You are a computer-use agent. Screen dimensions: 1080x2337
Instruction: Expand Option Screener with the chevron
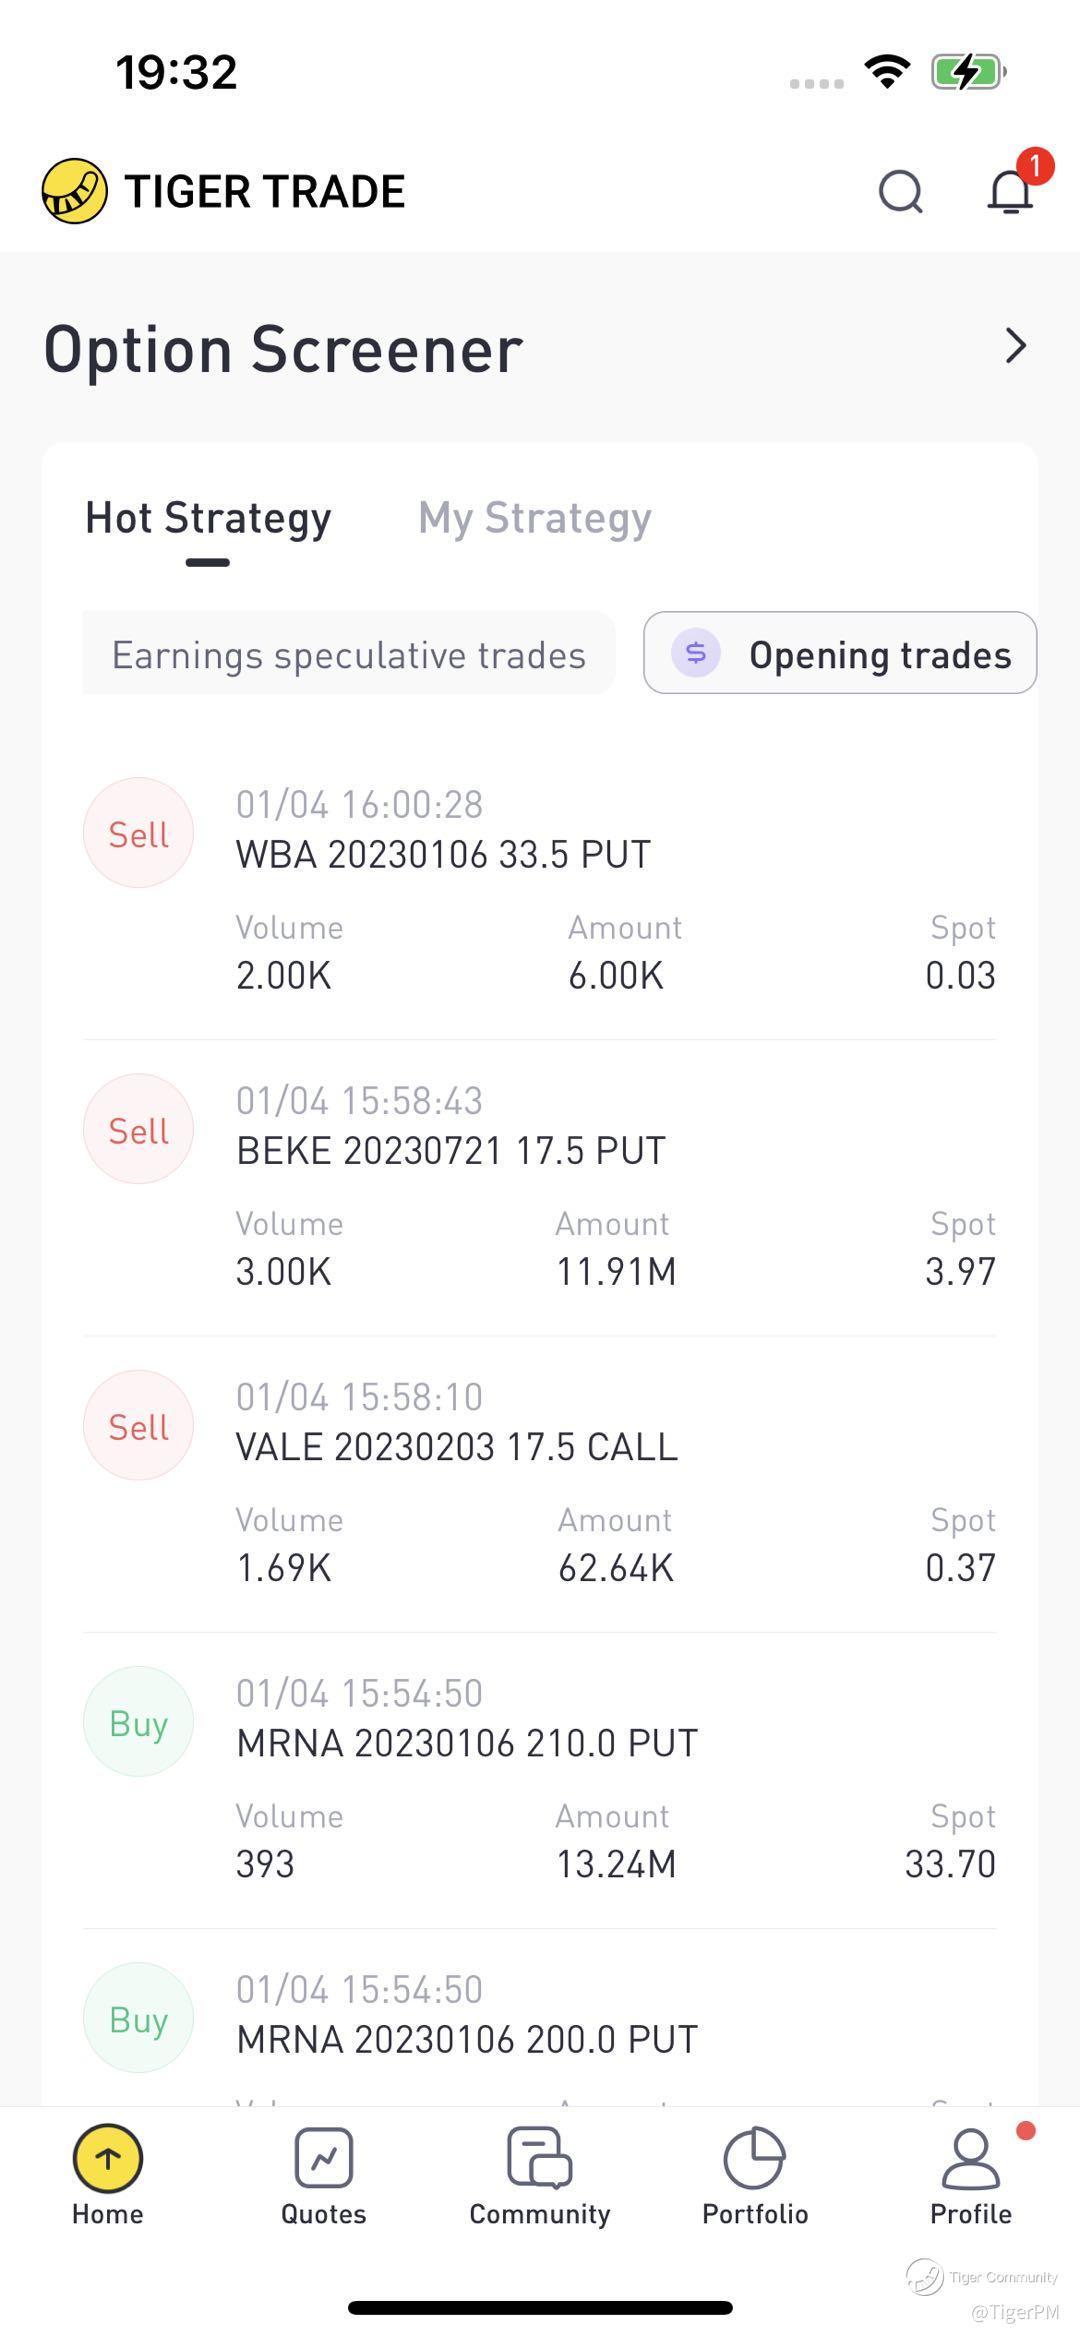tap(1015, 346)
